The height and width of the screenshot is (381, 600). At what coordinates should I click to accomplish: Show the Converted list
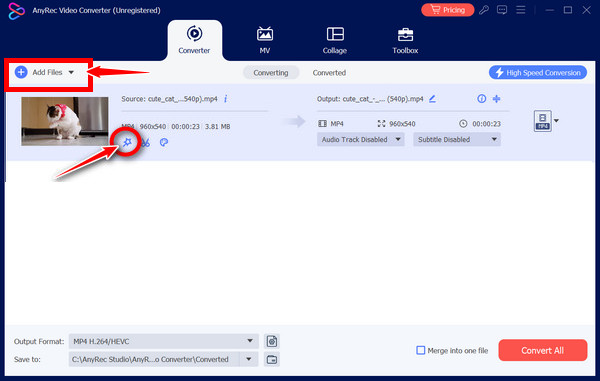pyautogui.click(x=329, y=73)
